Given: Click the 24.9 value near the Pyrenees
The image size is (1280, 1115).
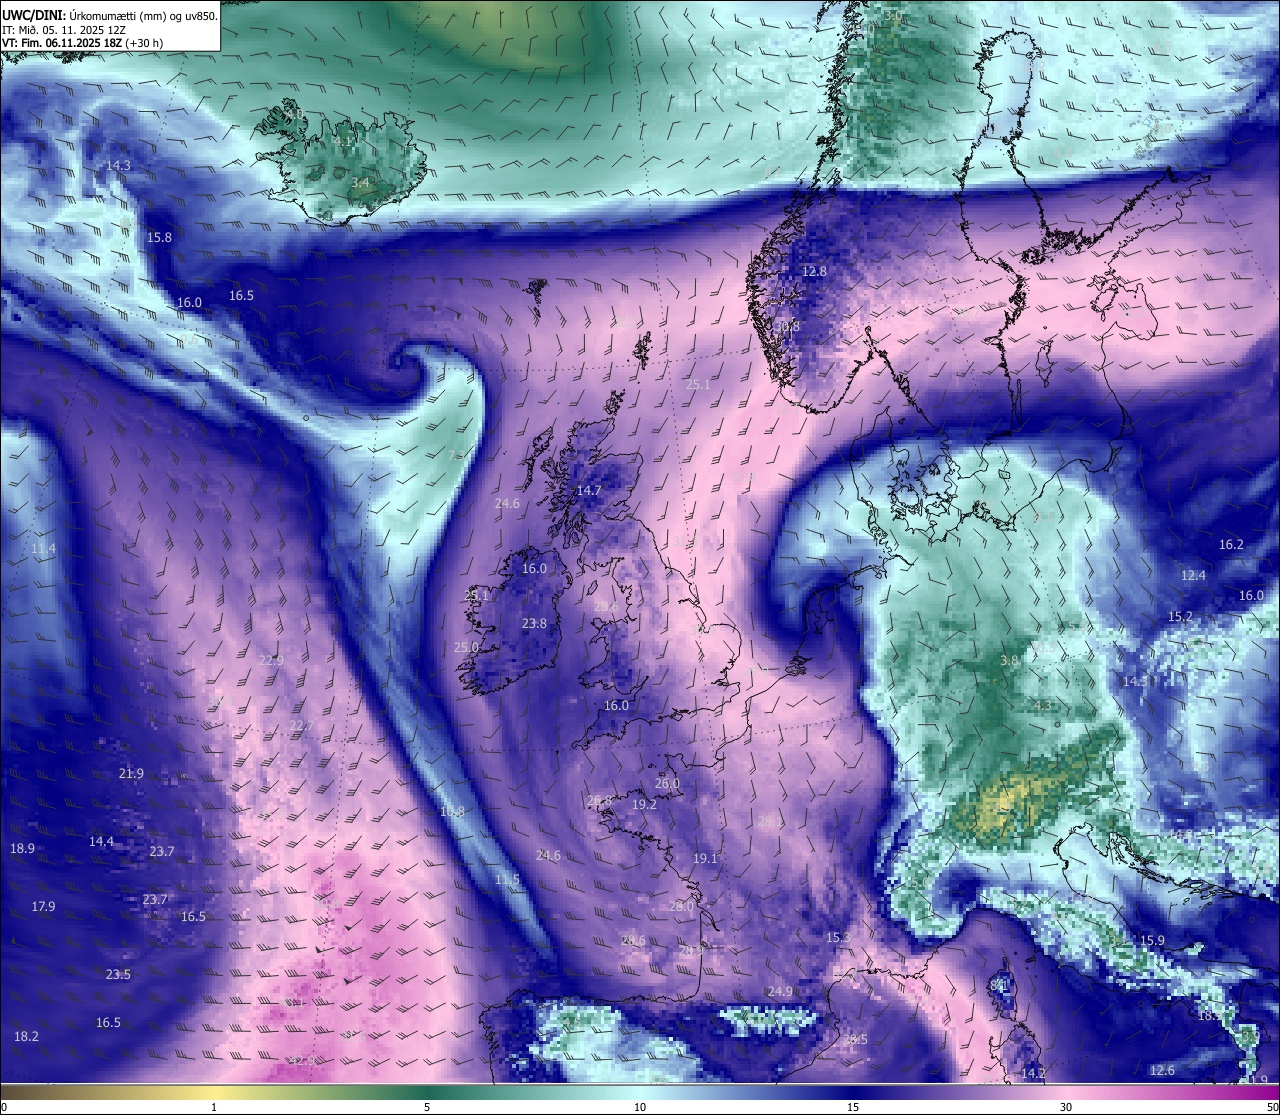Looking at the screenshot, I should (x=780, y=992).
